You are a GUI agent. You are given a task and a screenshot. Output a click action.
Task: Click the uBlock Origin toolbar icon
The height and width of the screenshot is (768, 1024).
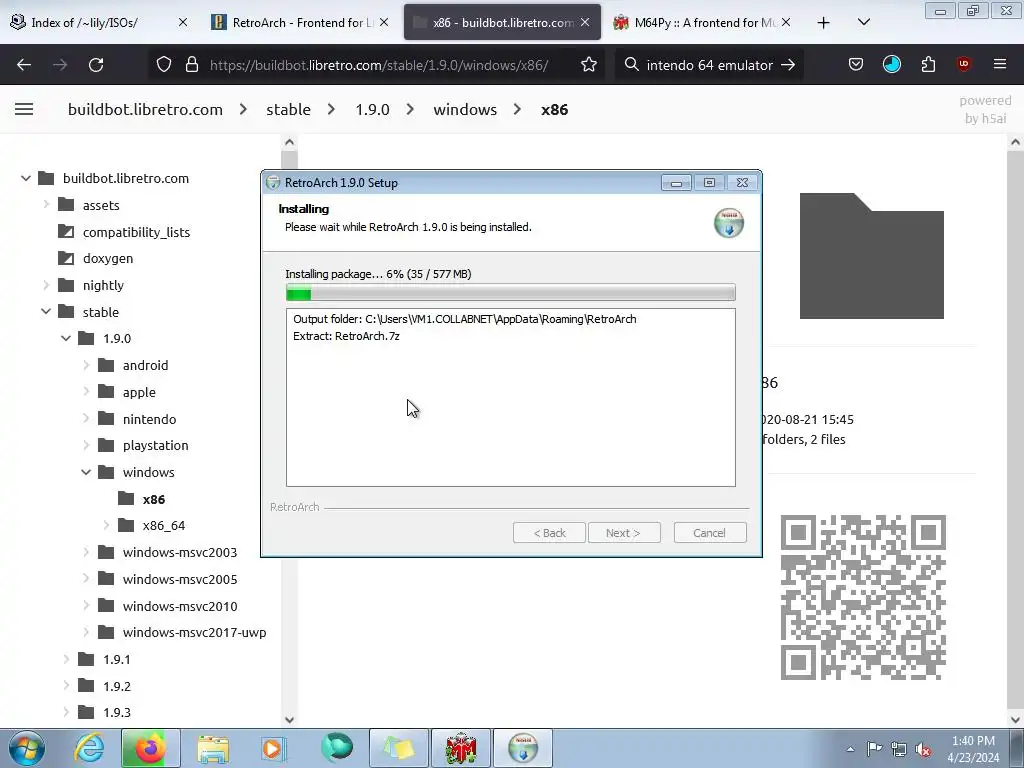[963, 65]
